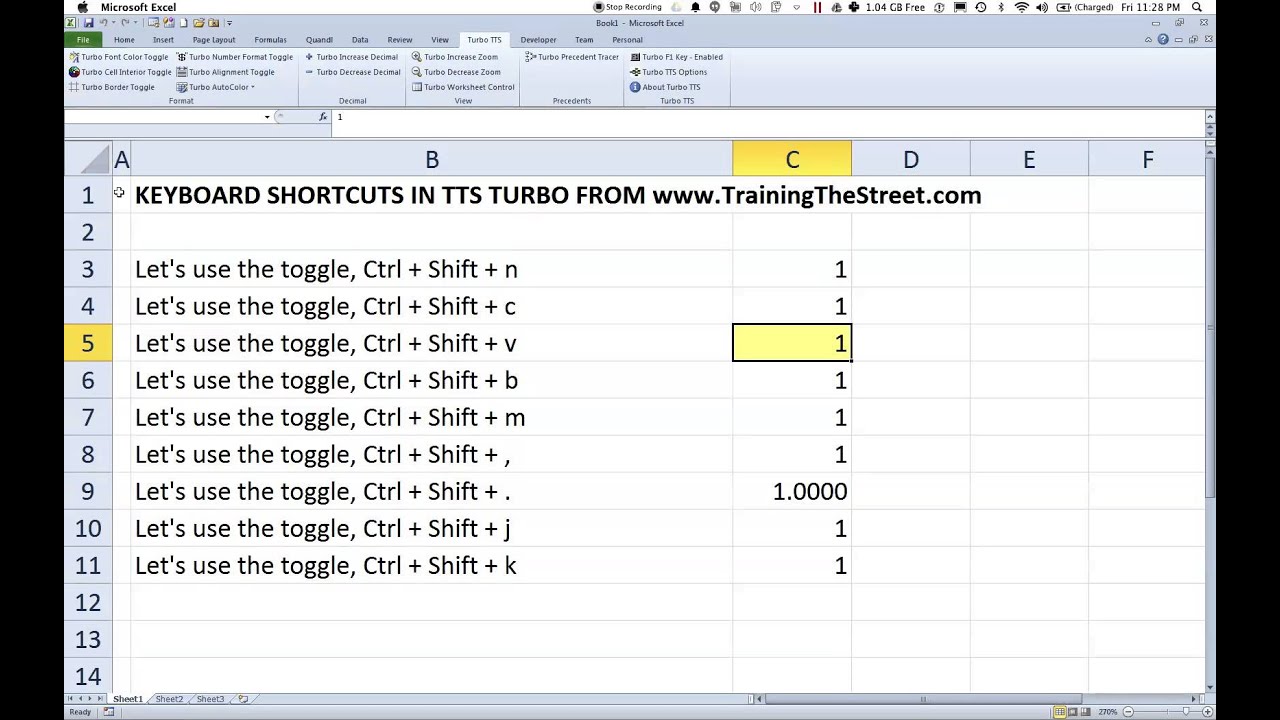
Task: Open the File tab
Action: tap(83, 40)
